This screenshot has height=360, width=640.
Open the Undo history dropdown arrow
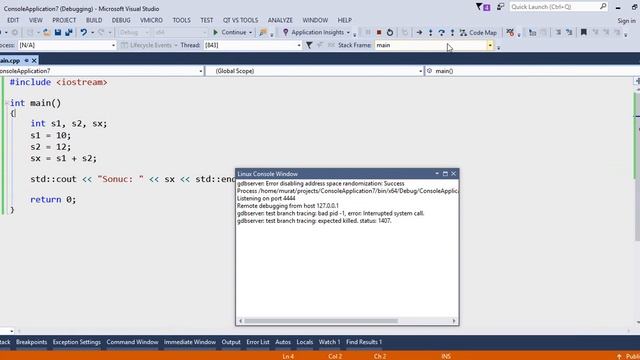(x=92, y=32)
